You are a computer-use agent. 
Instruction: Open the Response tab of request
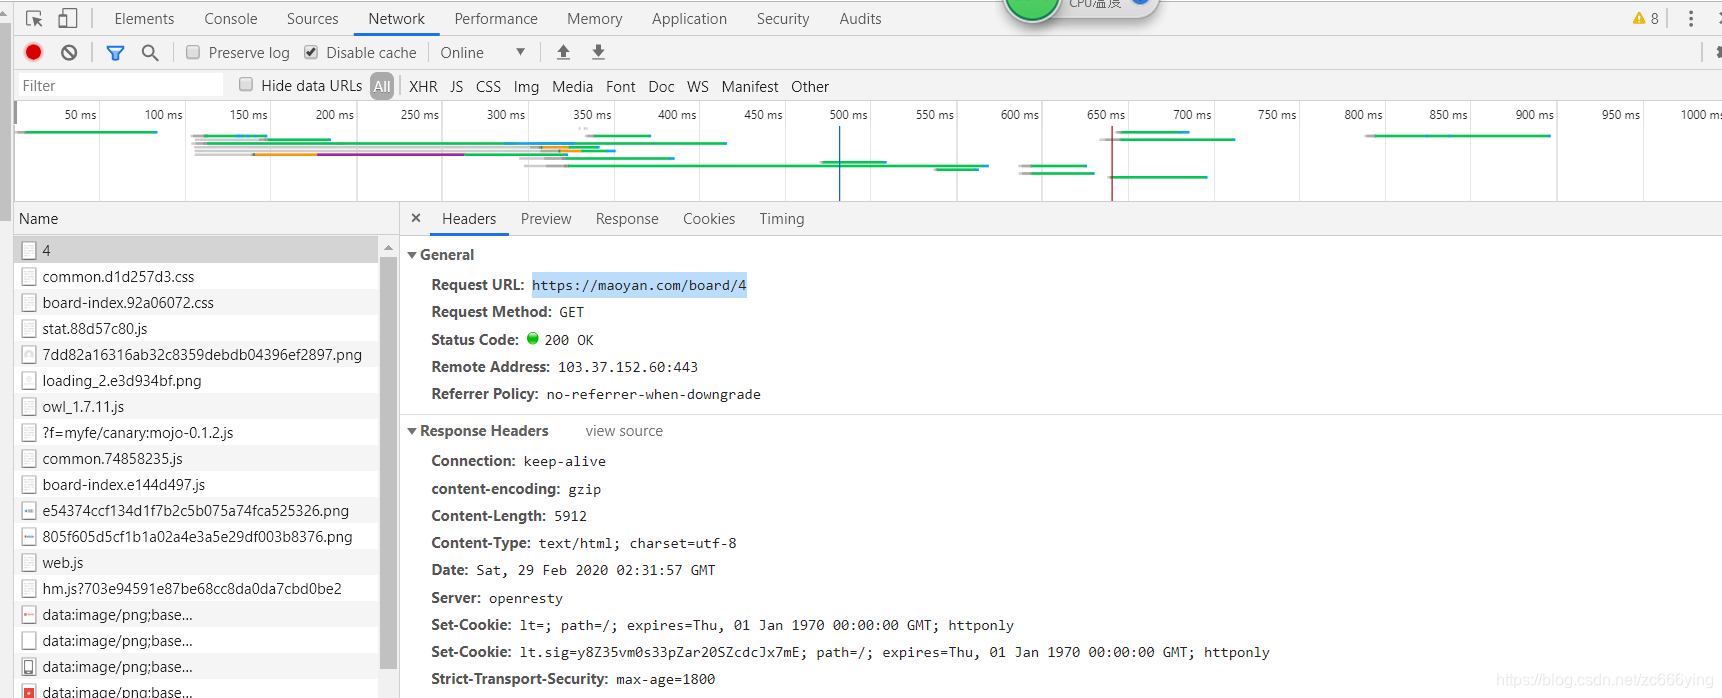pos(627,218)
